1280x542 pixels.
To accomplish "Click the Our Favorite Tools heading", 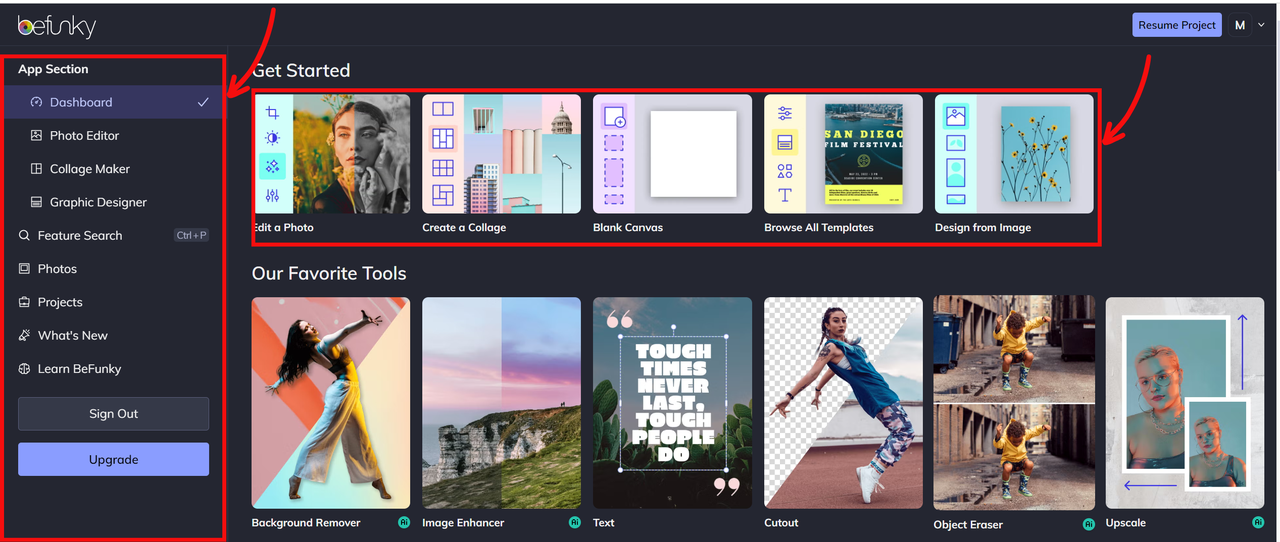I will [329, 273].
